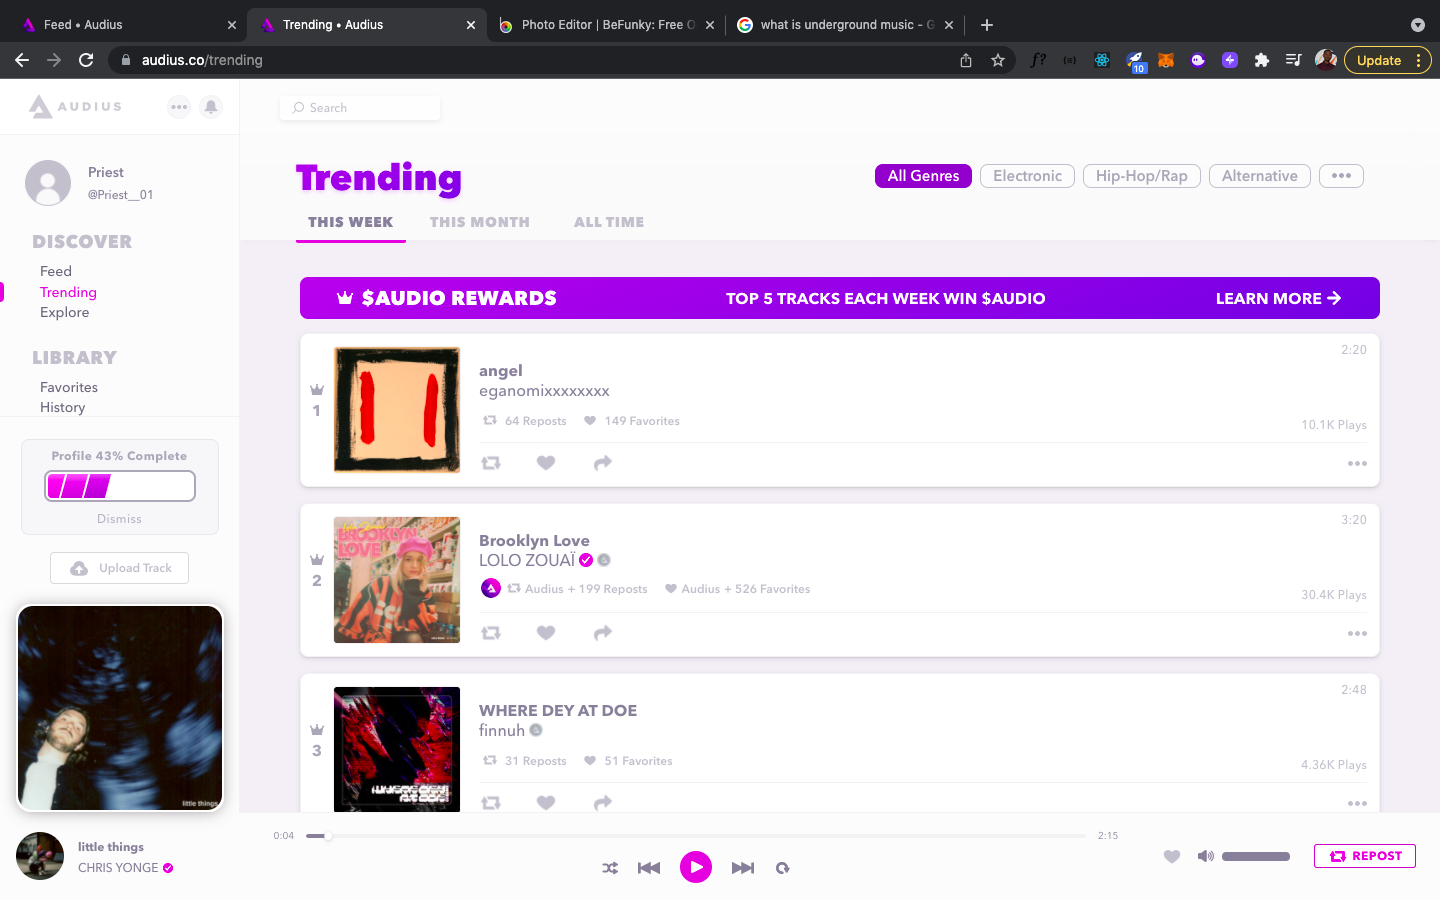Open more options for angel track
The height and width of the screenshot is (900, 1440).
click(x=1357, y=464)
